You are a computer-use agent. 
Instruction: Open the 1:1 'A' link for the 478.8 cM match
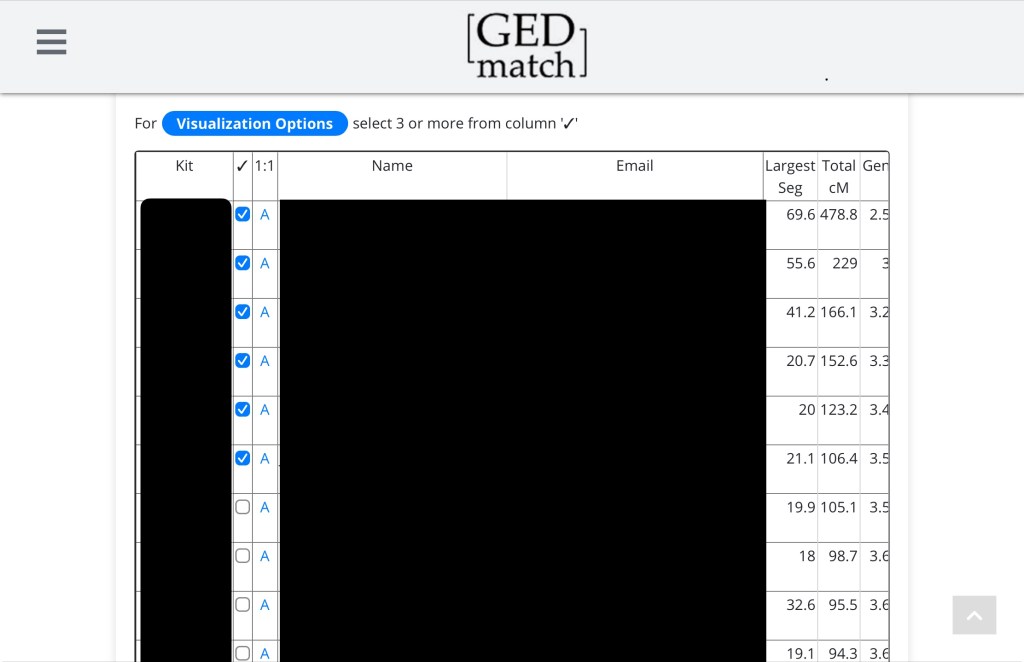(265, 215)
